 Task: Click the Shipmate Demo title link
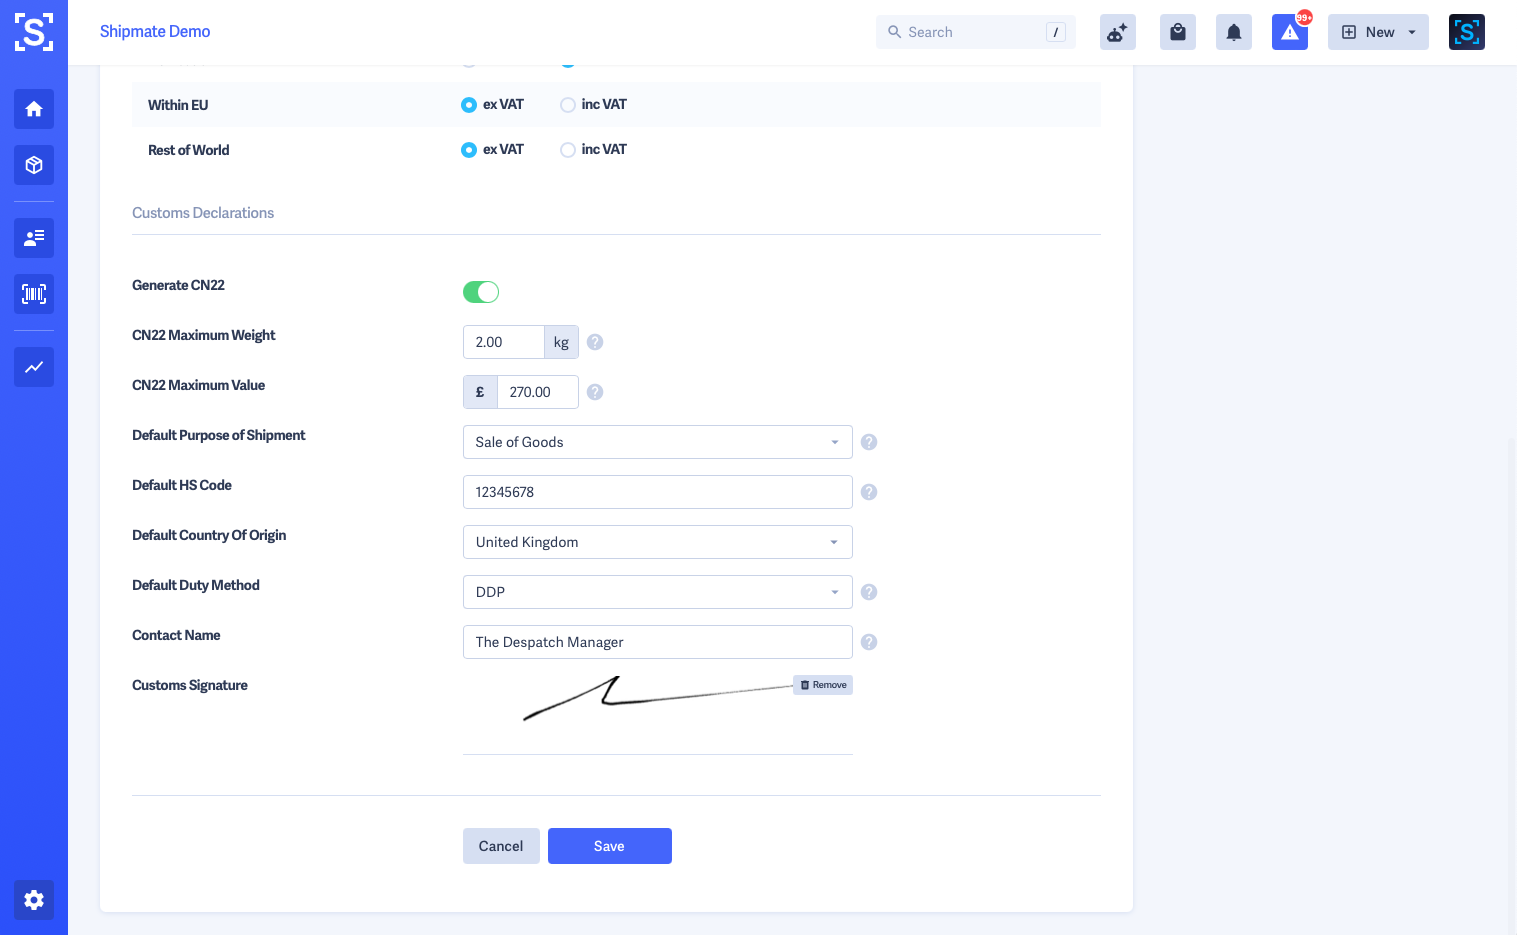click(x=155, y=31)
